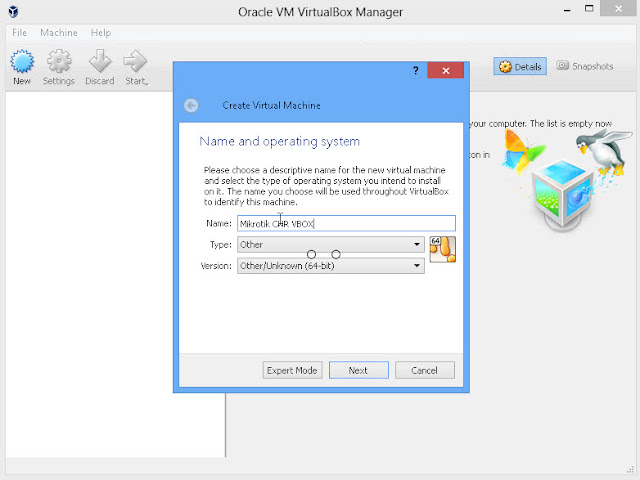Click the 'Name and operating system' heading

[x=280, y=142]
